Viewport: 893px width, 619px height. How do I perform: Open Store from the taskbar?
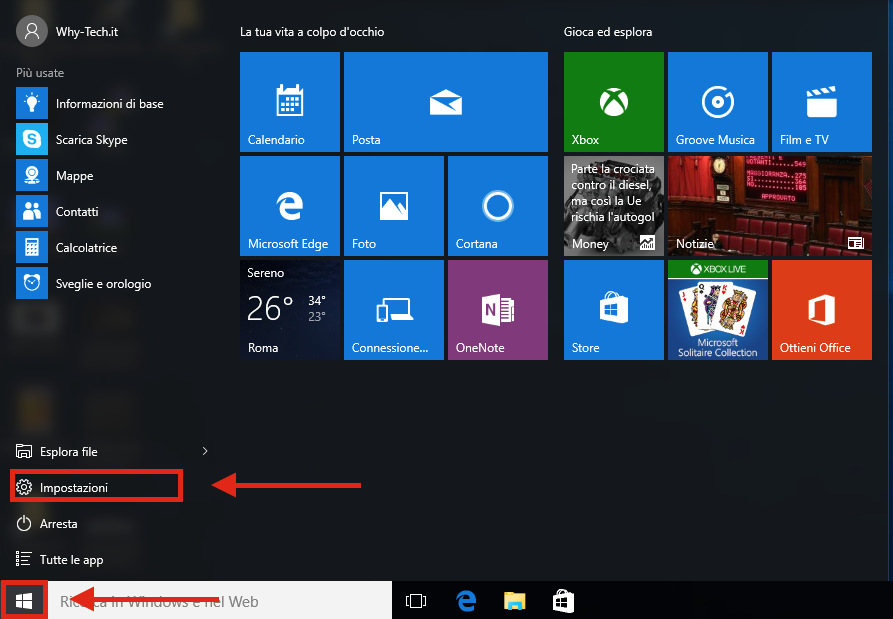click(563, 601)
